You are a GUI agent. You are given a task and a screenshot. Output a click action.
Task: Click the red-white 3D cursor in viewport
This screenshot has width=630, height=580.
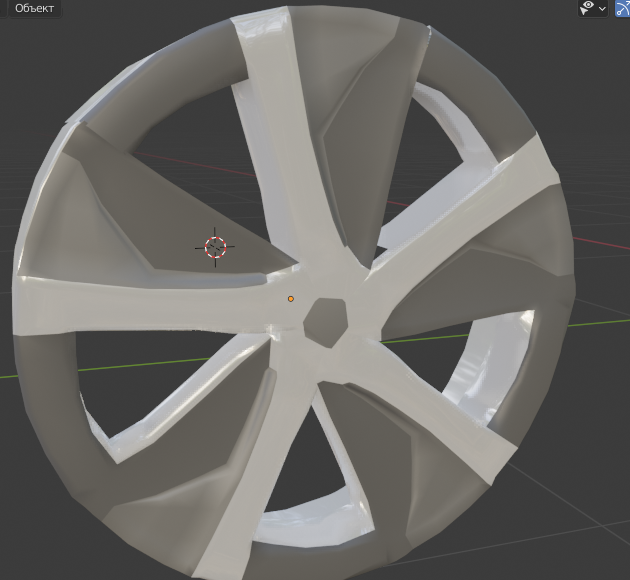215,247
